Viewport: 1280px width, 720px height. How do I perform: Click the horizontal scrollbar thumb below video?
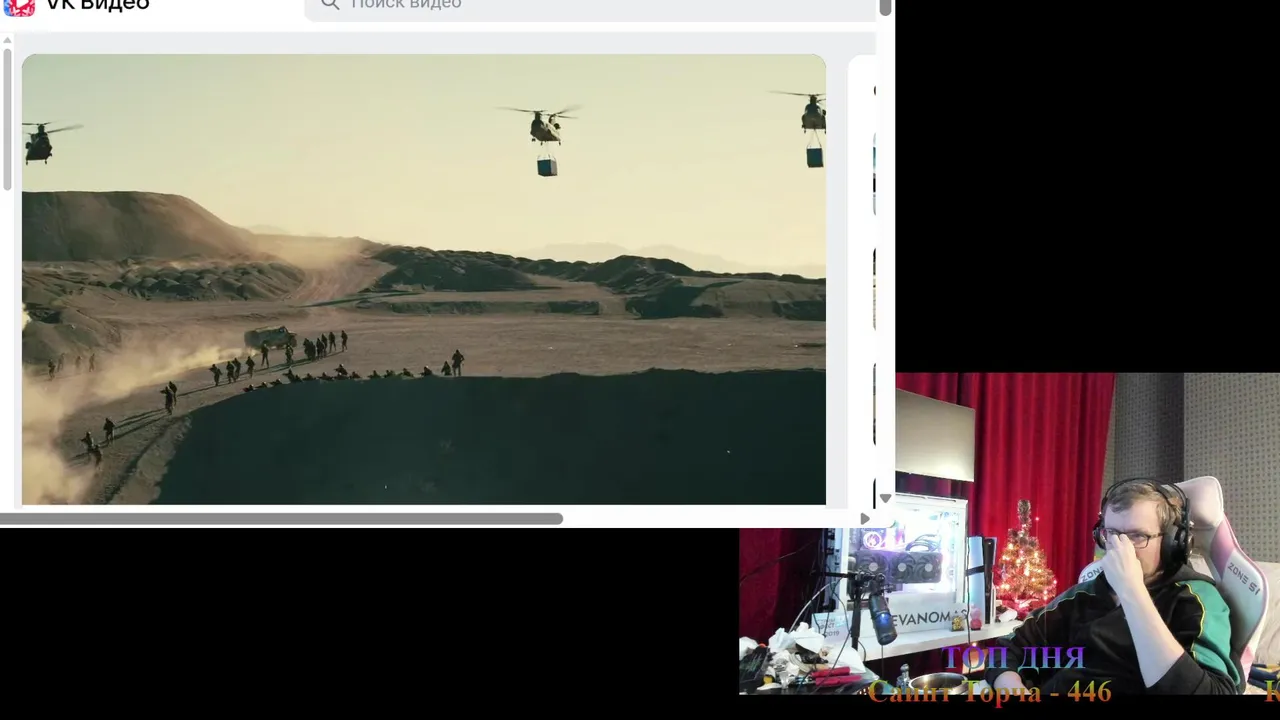281,519
